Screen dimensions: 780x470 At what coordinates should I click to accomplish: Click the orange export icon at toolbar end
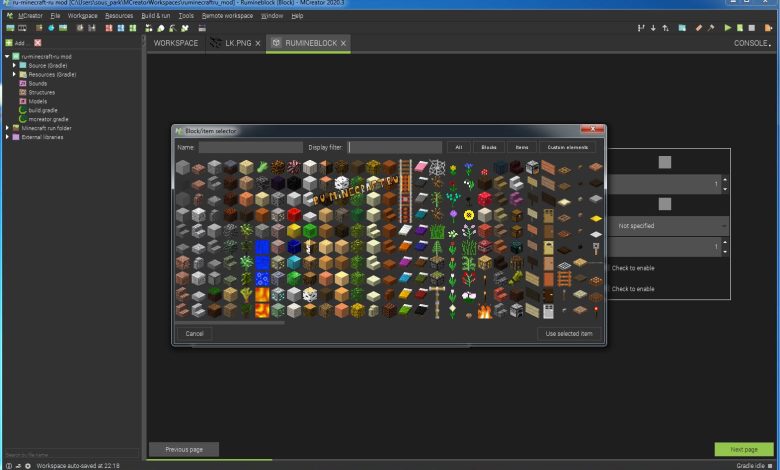[x=767, y=28]
